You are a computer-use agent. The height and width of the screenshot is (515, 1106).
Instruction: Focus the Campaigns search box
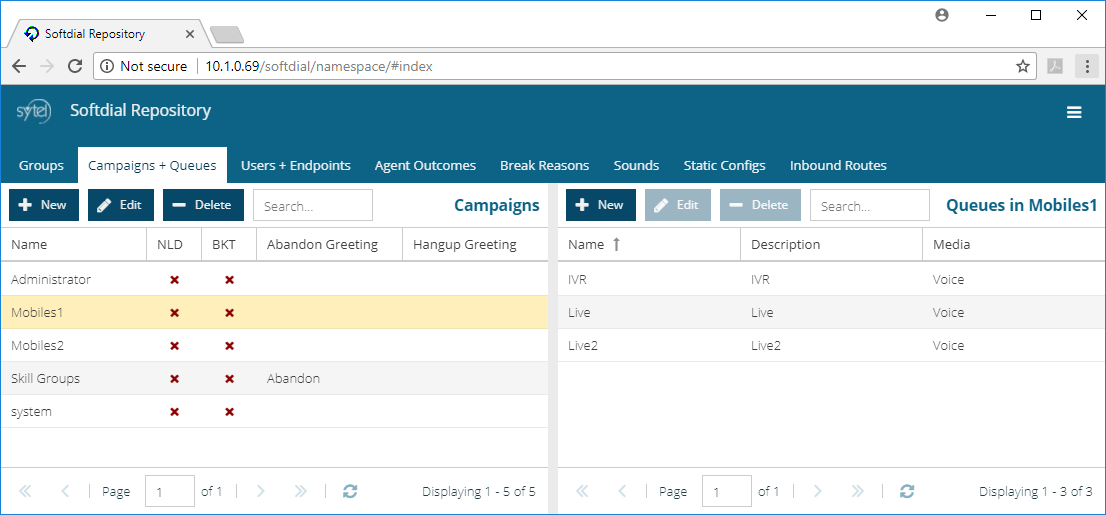(313, 205)
